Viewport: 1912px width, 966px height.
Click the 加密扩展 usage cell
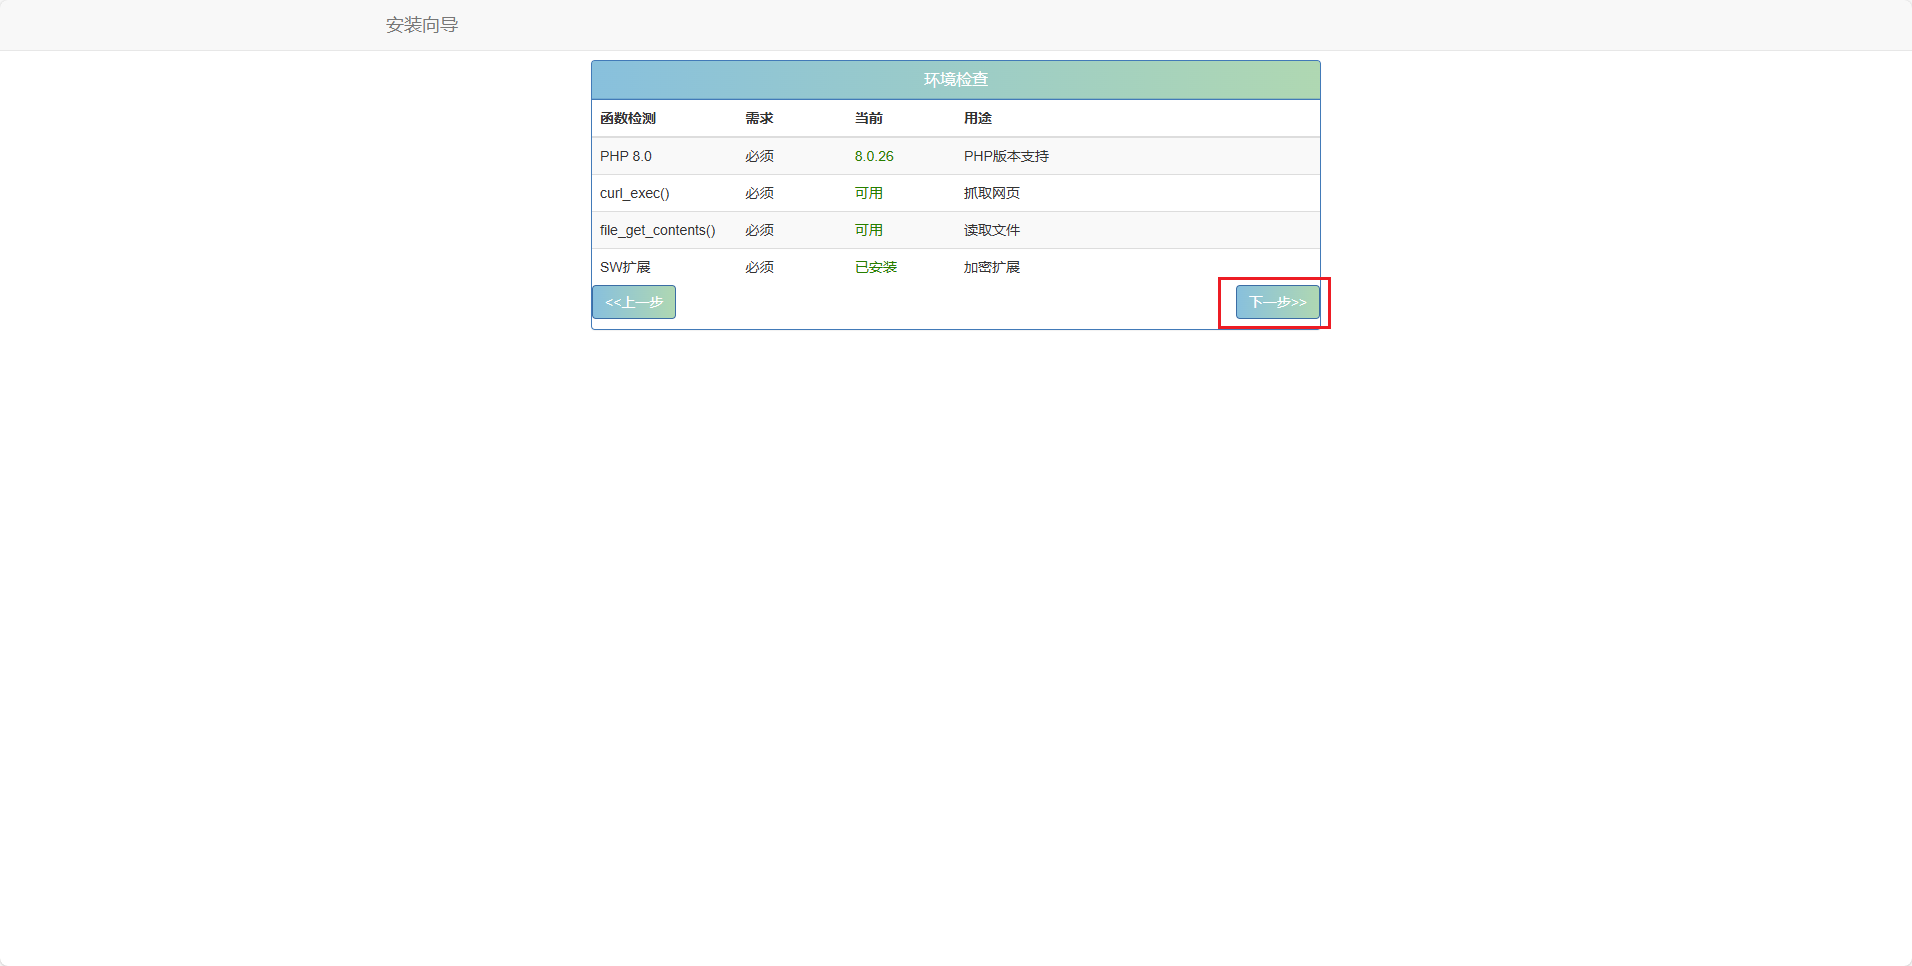(992, 267)
